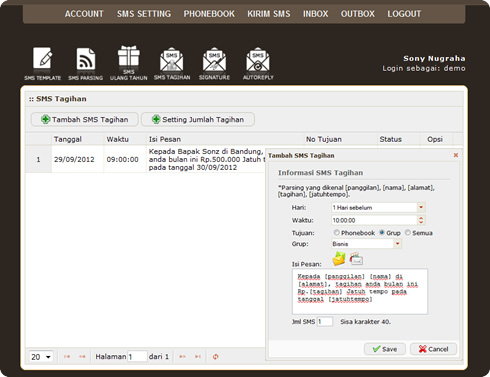Screen dimensions: 490x377
Task: Click the Waktu column header
Action: pyautogui.click(x=125, y=139)
